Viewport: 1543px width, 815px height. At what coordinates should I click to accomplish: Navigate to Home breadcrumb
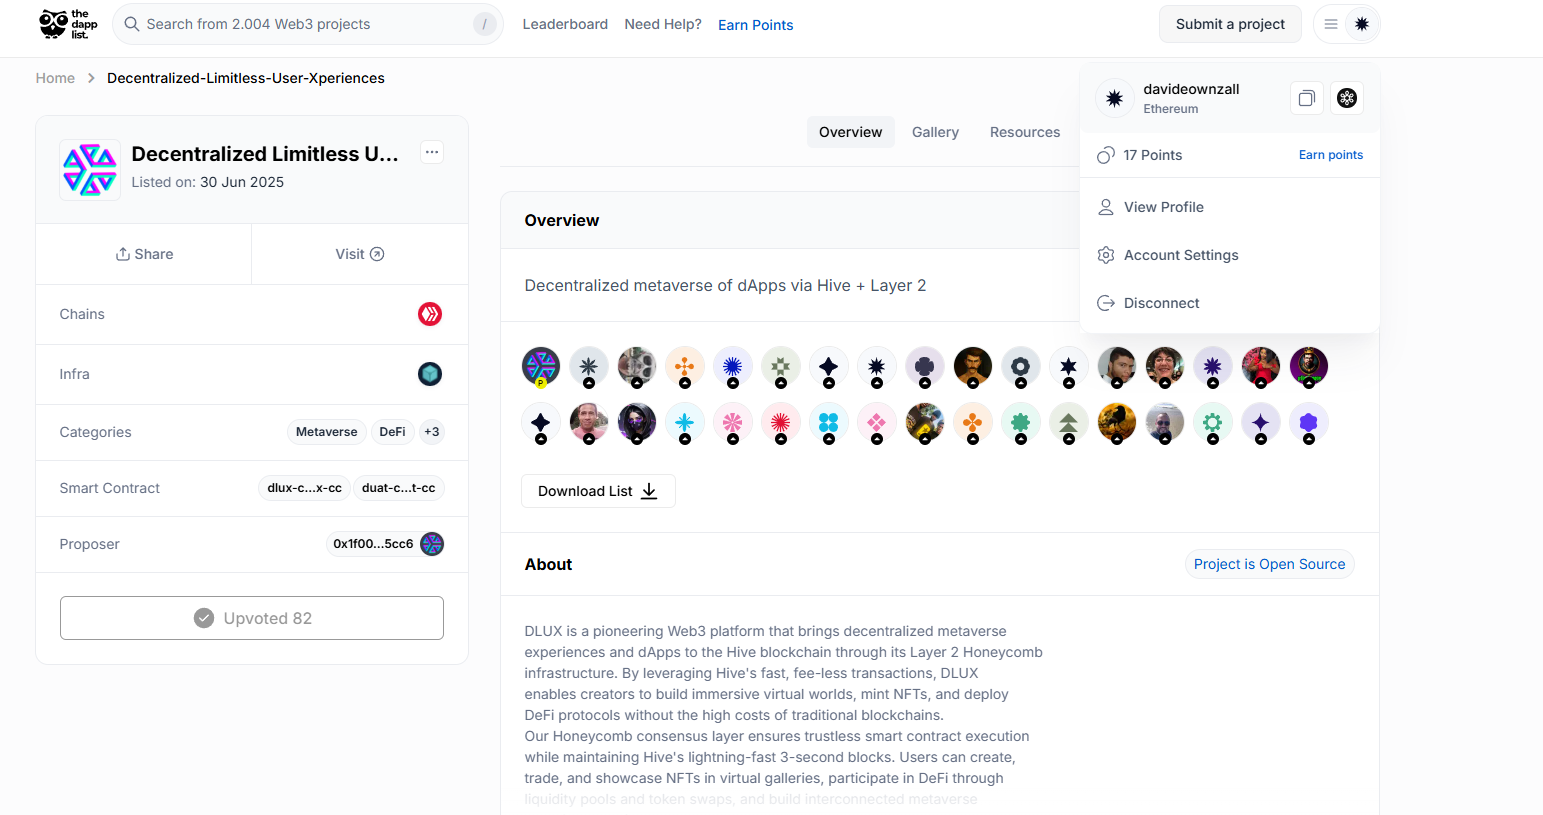(55, 78)
